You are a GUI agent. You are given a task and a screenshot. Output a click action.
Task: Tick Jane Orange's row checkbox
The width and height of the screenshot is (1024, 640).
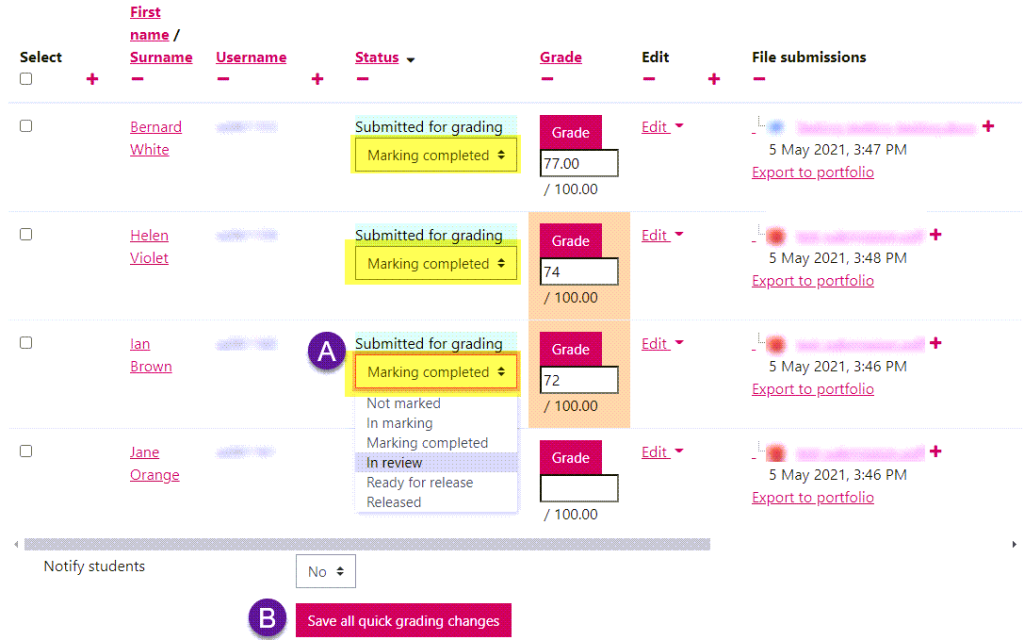[25, 451]
